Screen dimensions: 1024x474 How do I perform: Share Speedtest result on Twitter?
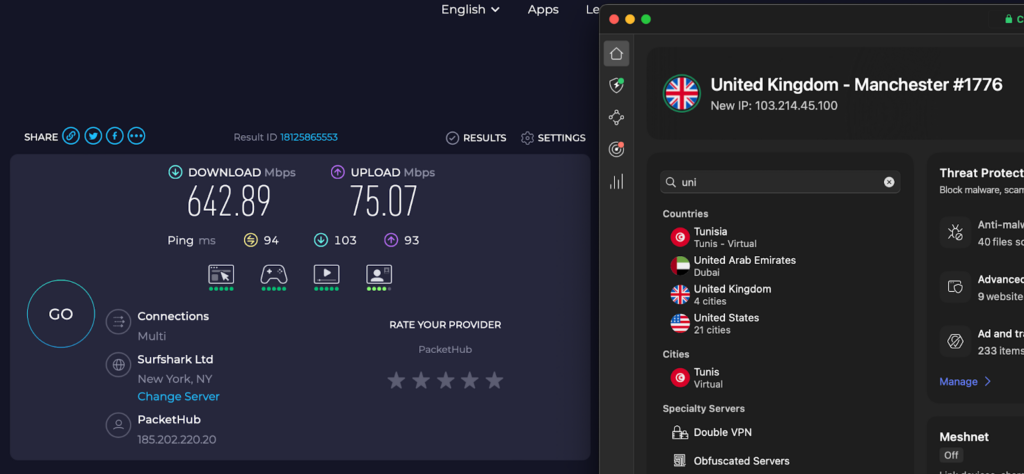coord(93,136)
